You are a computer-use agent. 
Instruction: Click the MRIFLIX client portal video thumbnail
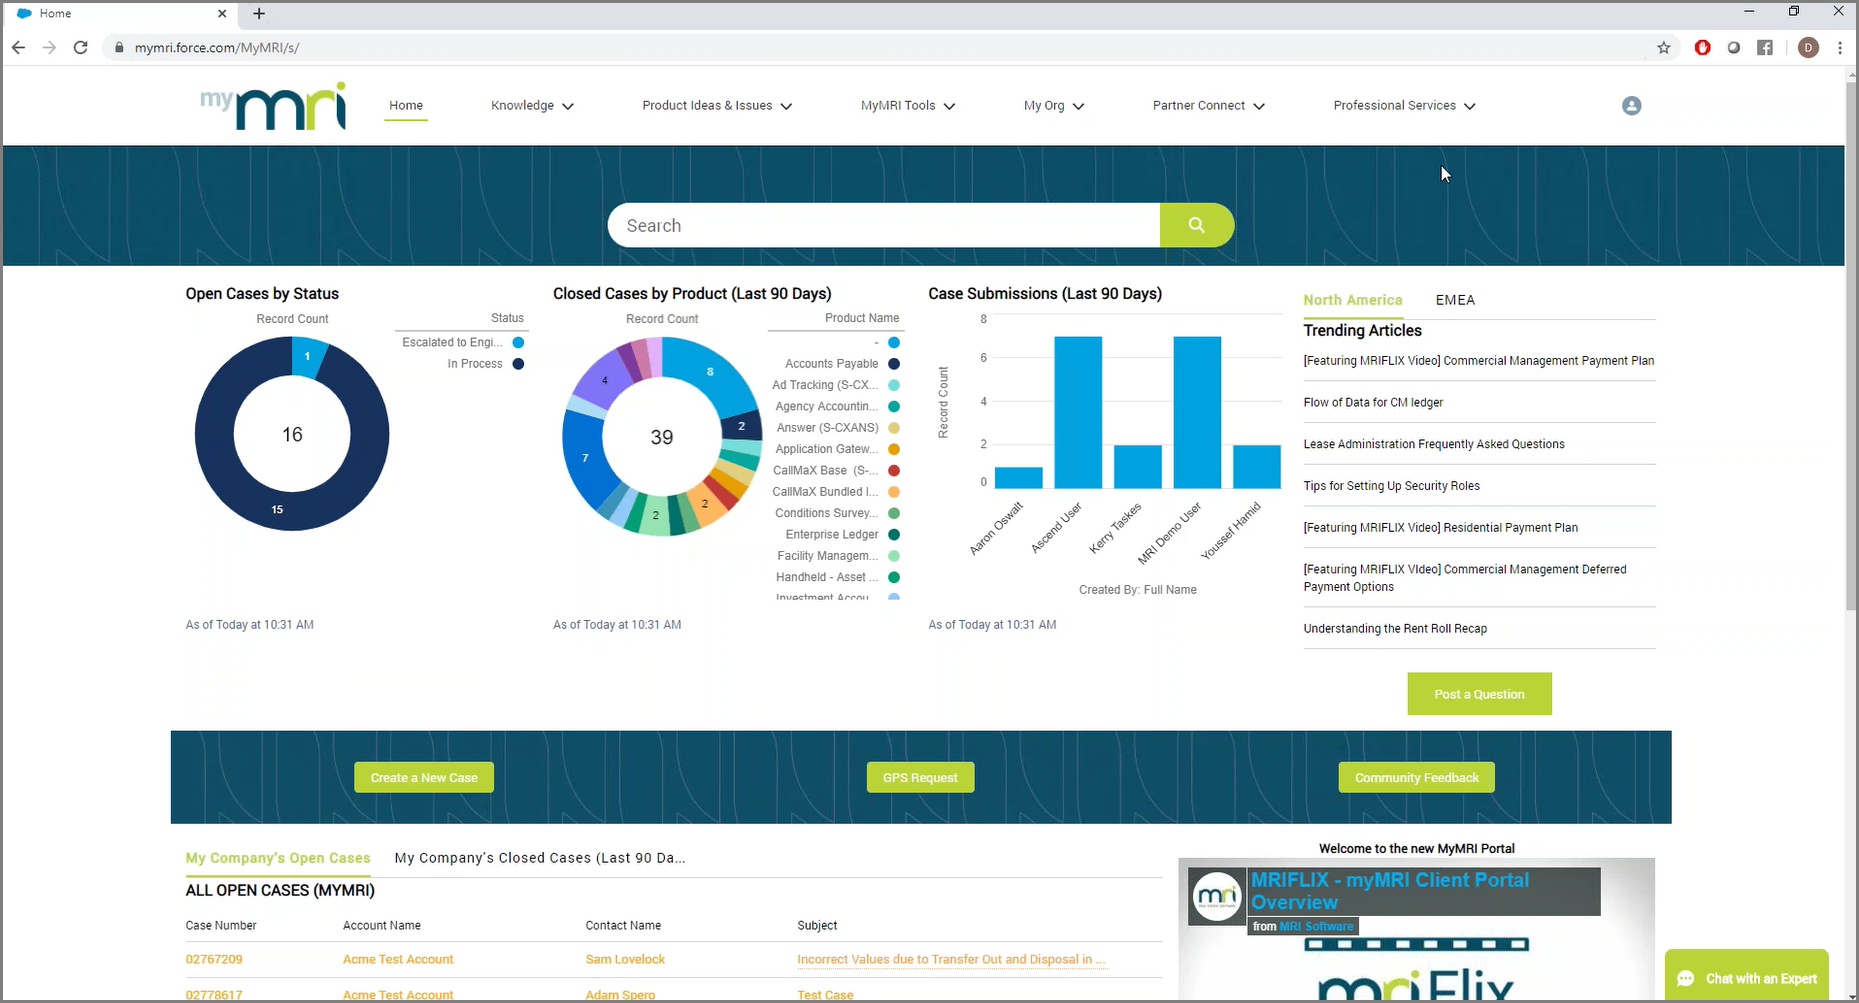tap(1416, 930)
